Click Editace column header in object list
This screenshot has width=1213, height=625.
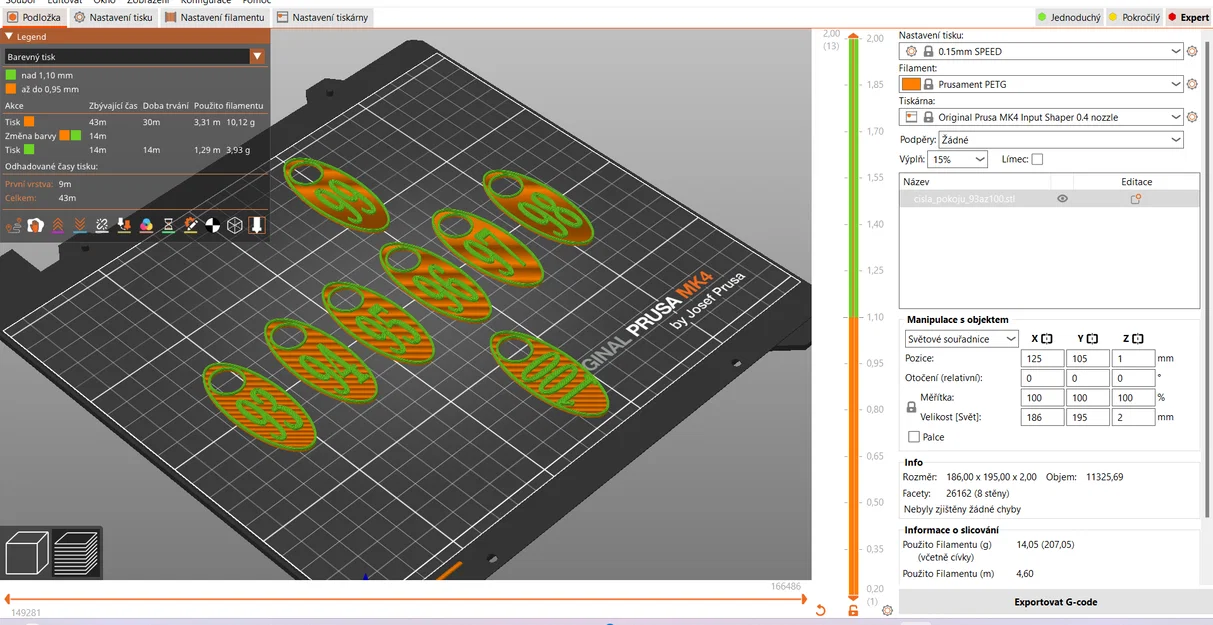[x=1136, y=182]
